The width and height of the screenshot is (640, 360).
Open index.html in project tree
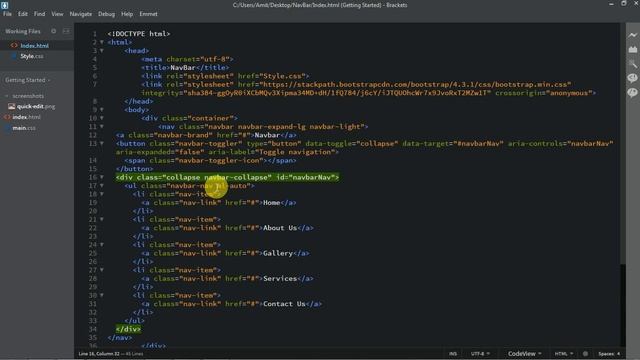tap(27, 117)
